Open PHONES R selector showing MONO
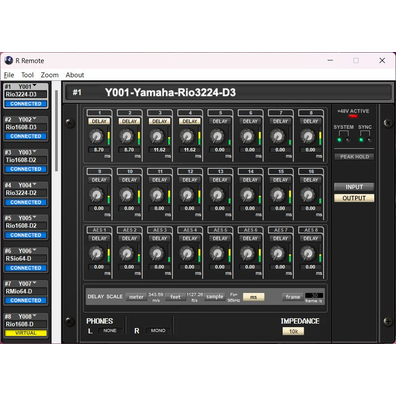Viewport: 396px width, 396px height. (x=158, y=331)
